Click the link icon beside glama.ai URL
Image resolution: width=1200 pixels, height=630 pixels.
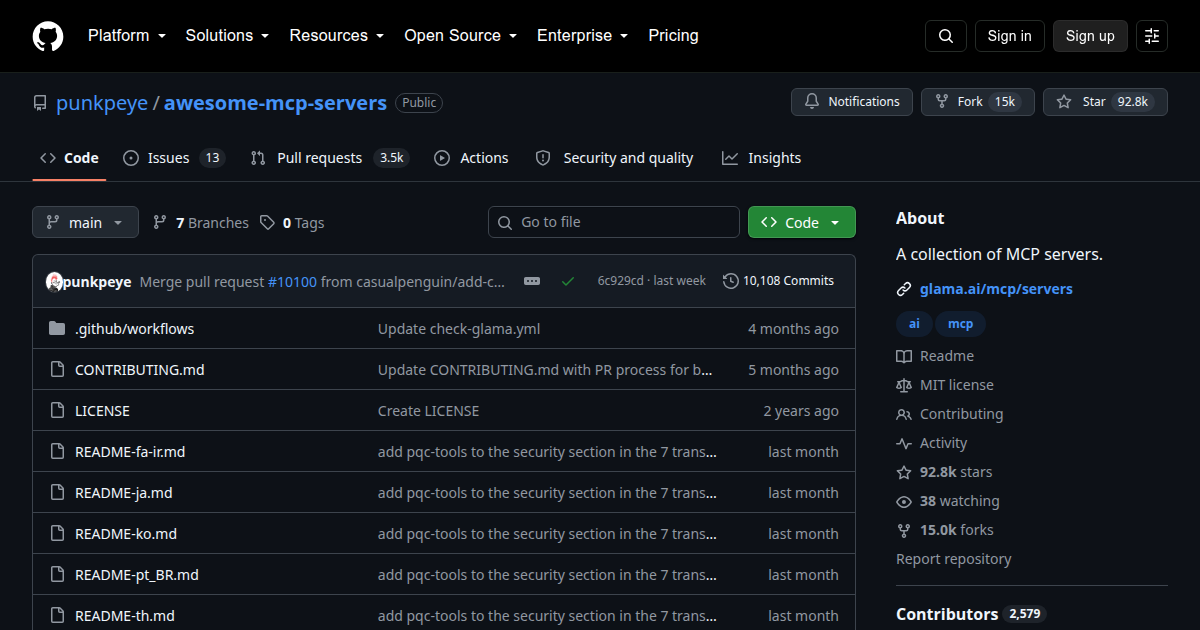click(x=904, y=290)
